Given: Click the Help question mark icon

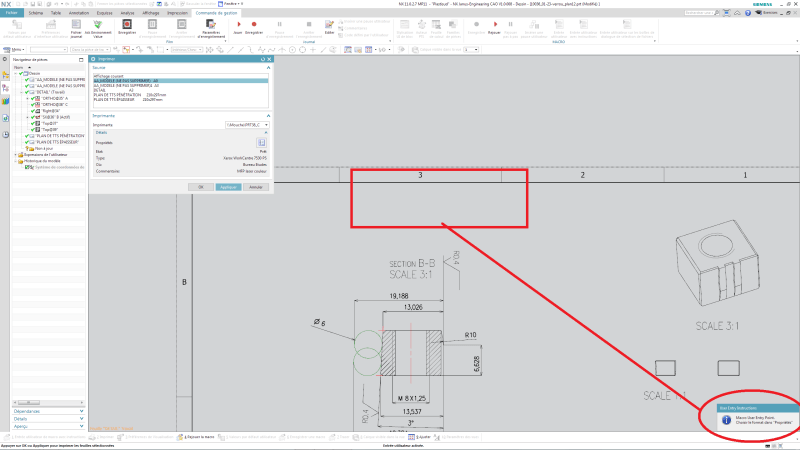Looking at the screenshot, I should (x=748, y=13).
